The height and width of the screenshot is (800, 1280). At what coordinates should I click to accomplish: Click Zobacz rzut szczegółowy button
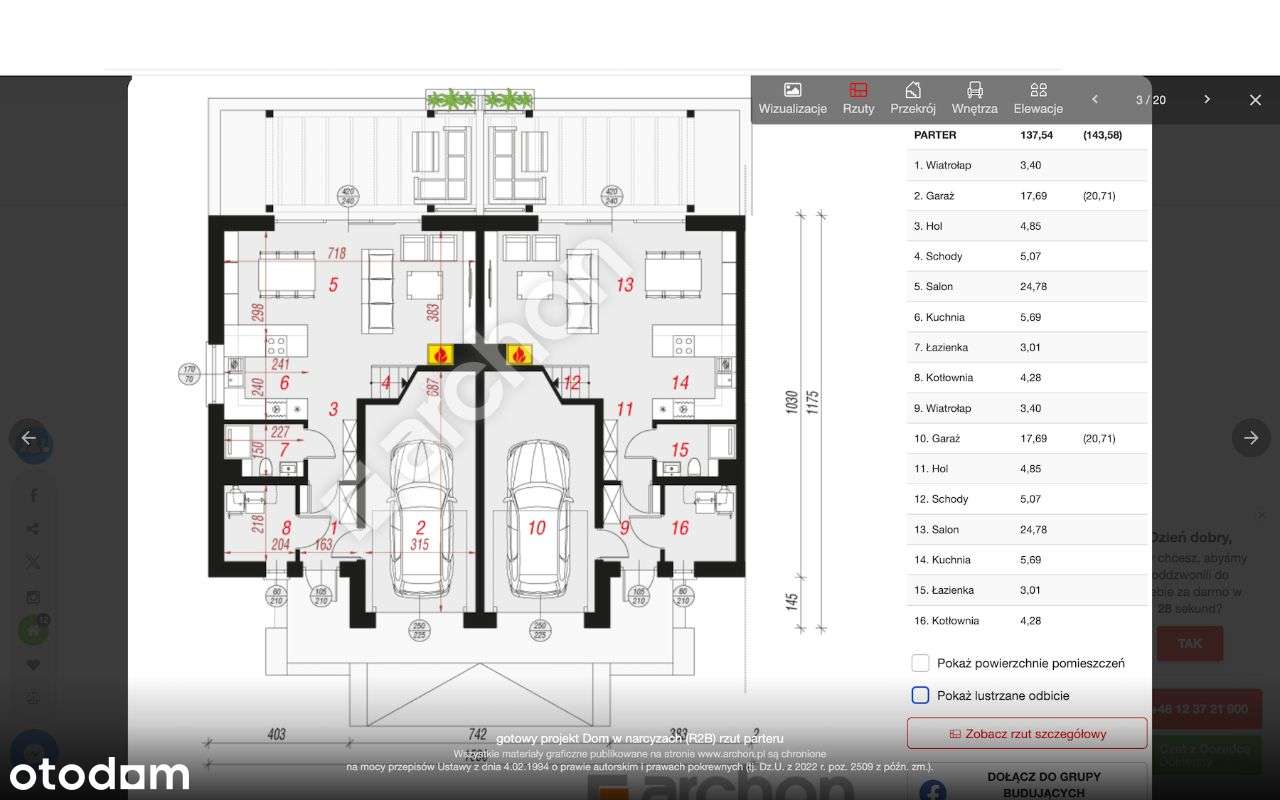tap(1027, 733)
